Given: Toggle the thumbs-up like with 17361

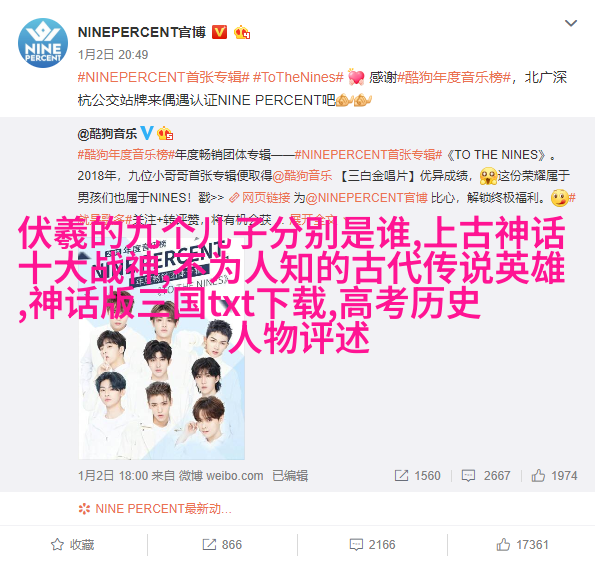Looking at the screenshot, I should 522,545.
